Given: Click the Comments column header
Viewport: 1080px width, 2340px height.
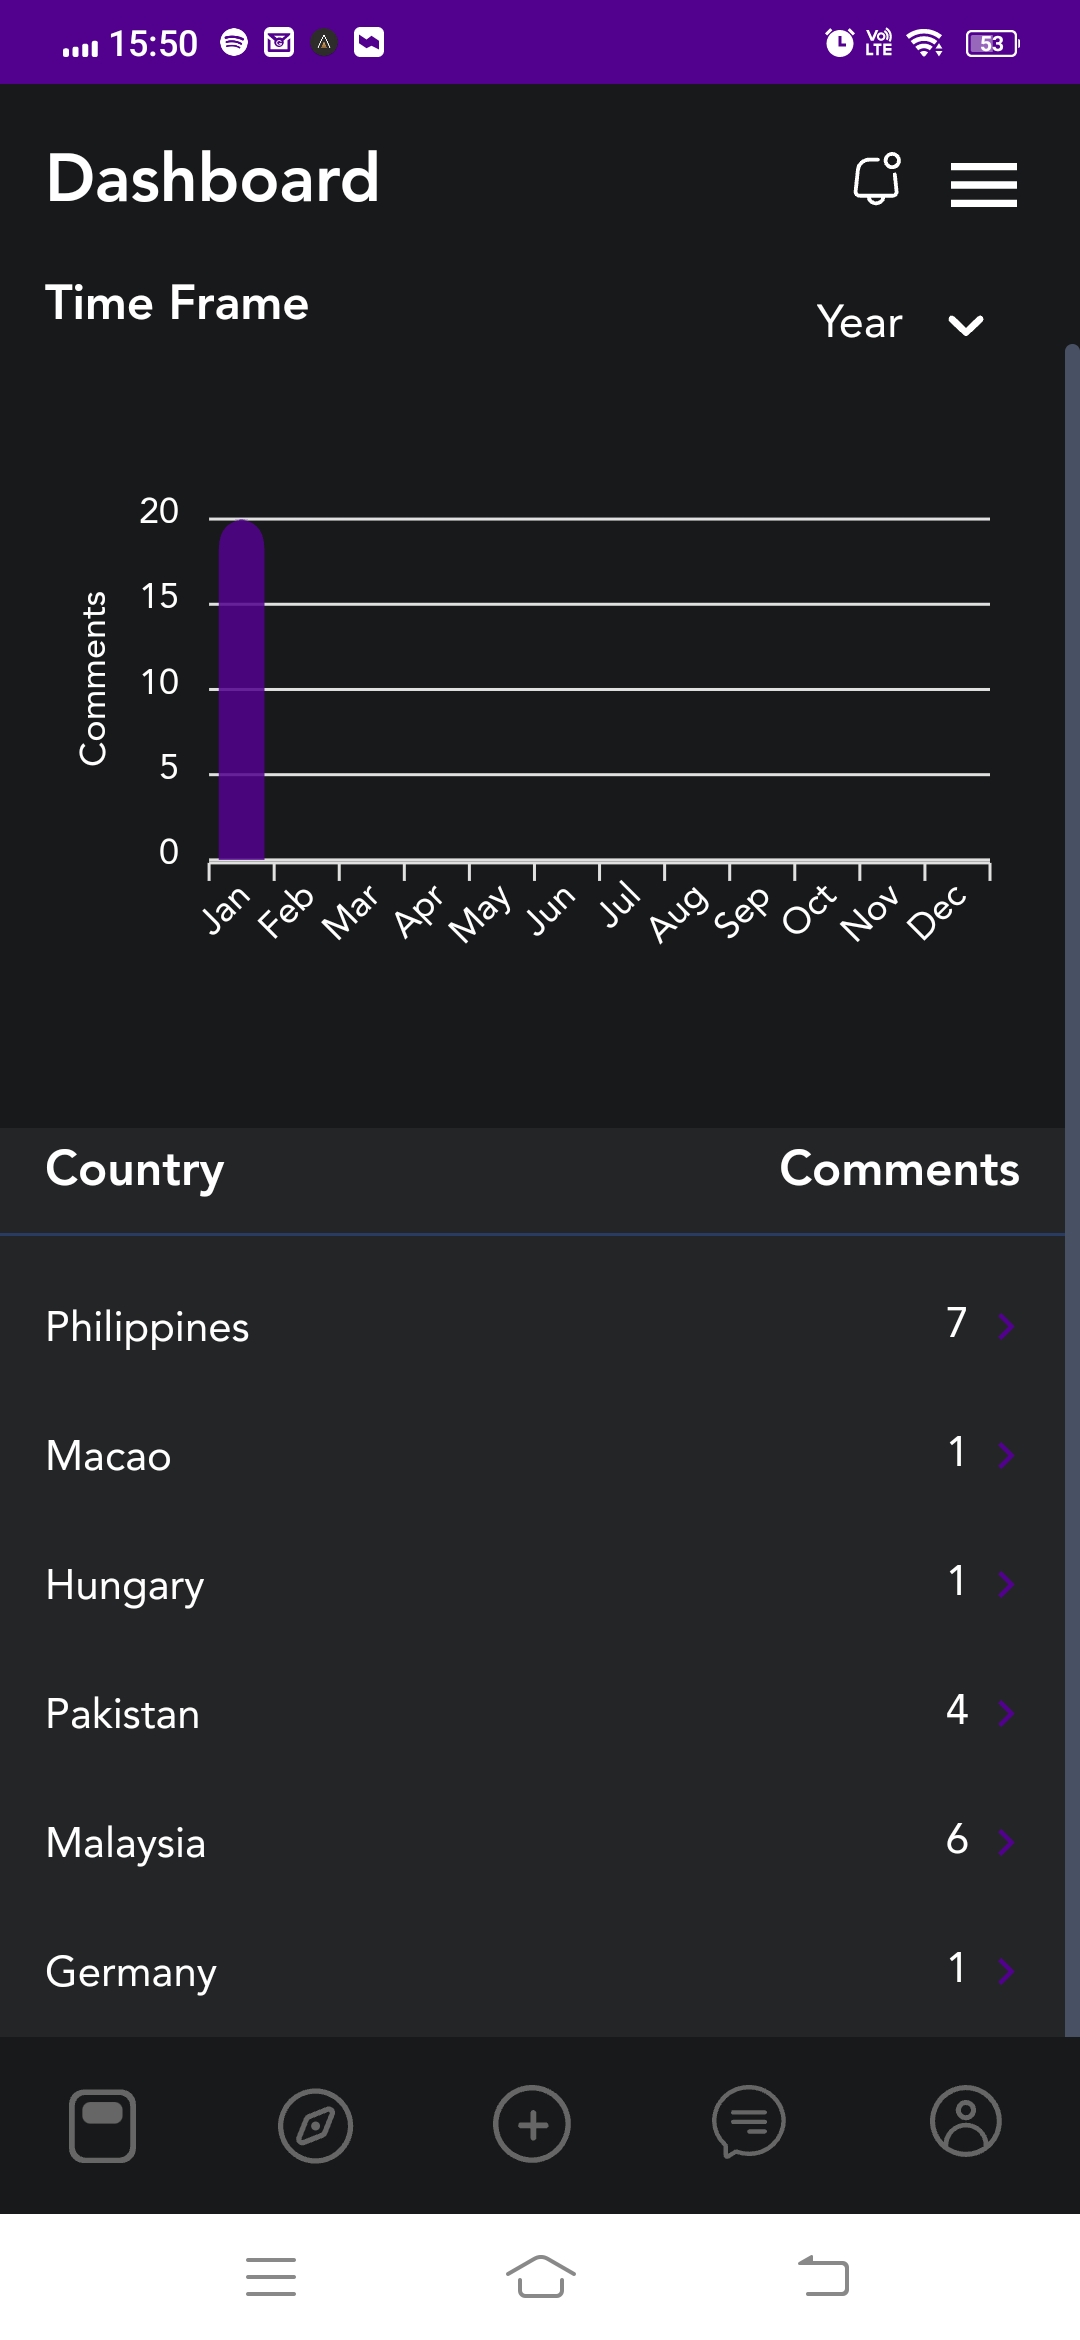Looking at the screenshot, I should point(899,1169).
